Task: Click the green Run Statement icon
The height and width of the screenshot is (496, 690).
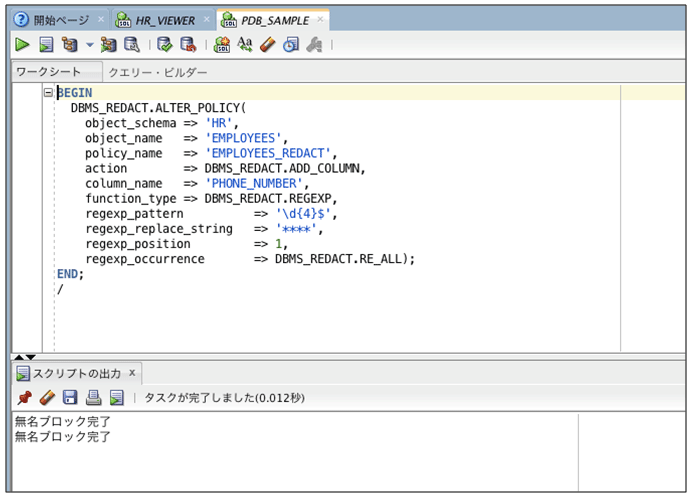Action: pos(22,45)
